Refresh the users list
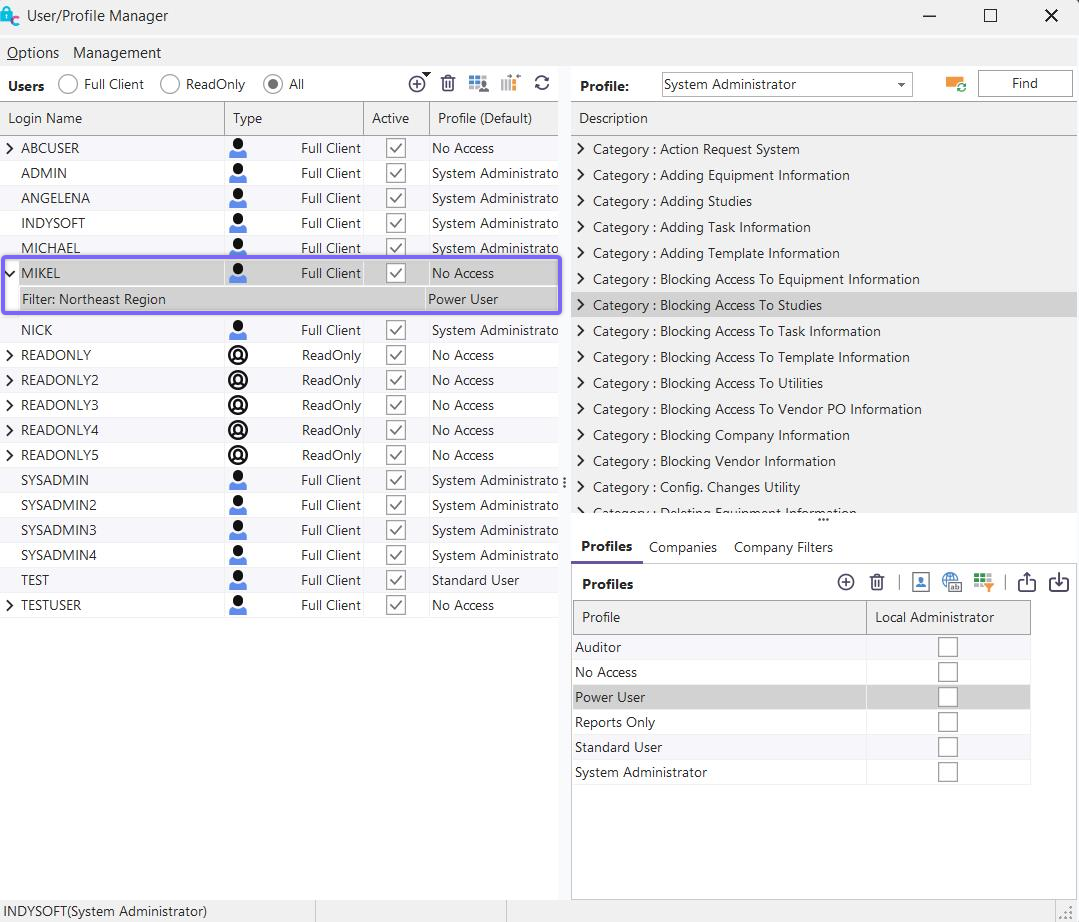This screenshot has width=1079, height=922. tap(542, 84)
